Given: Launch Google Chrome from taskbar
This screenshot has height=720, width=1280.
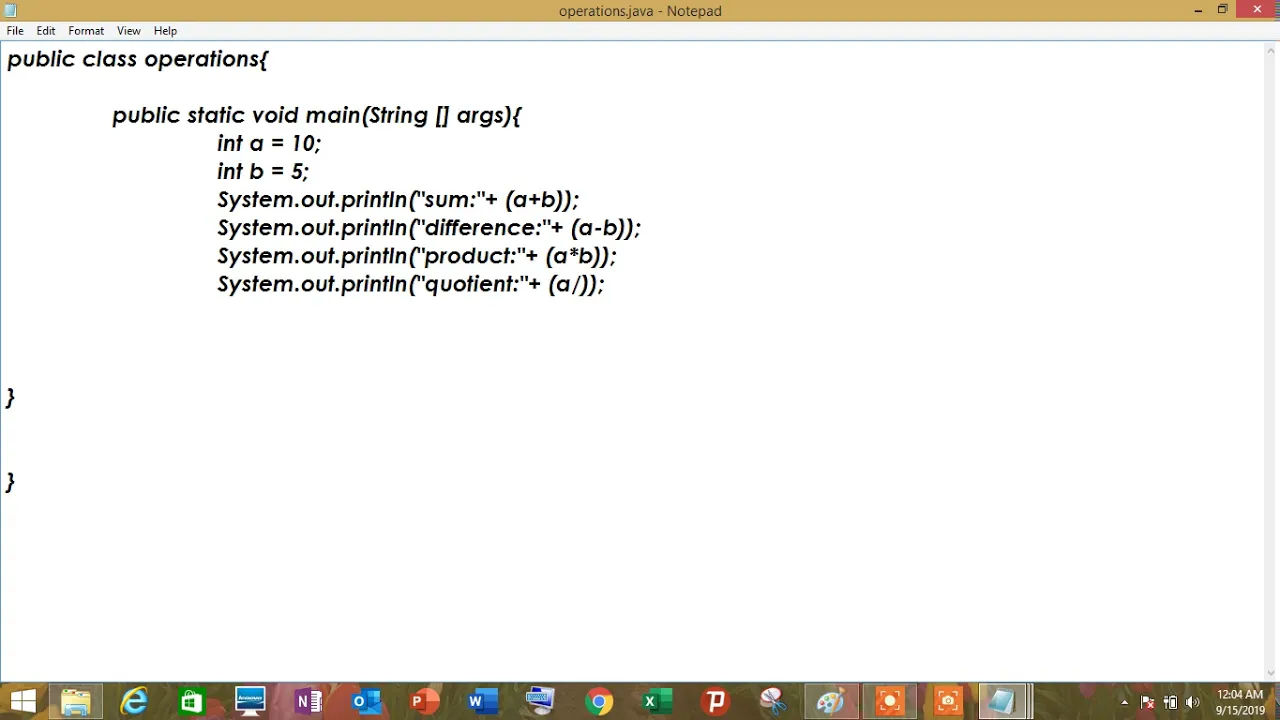Looking at the screenshot, I should point(599,701).
